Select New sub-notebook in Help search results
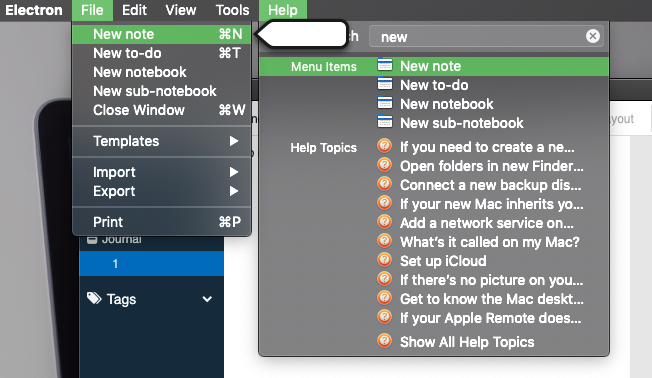Viewport: 652px width, 378px height. pyautogui.click(x=434, y=123)
